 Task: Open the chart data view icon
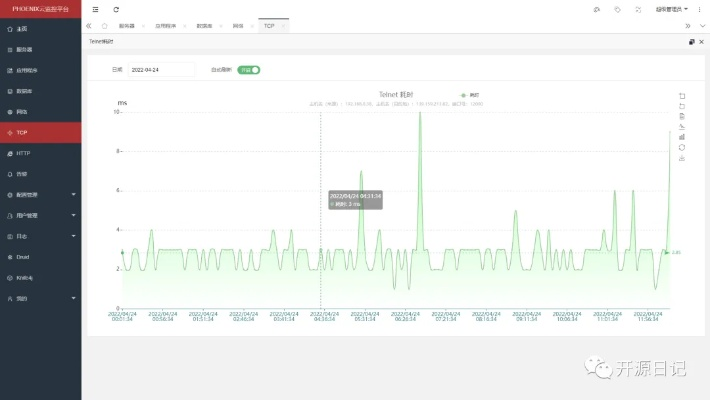tap(682, 116)
